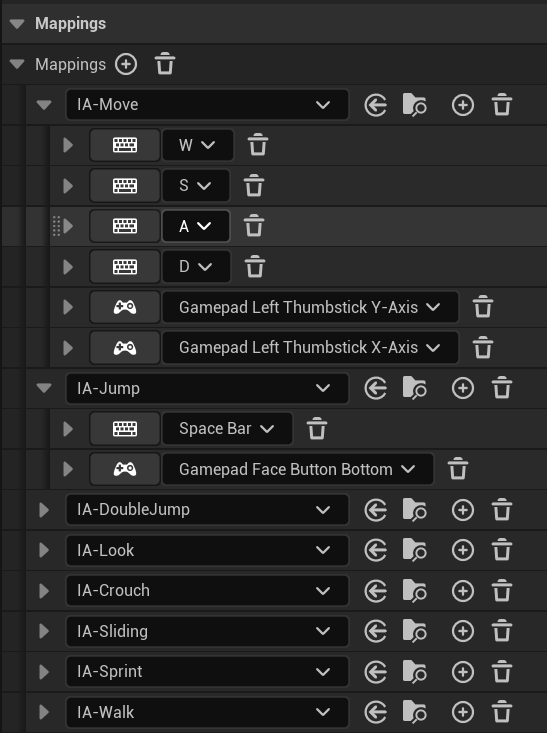Click gamepad key selector for Thumbstick X-Axis
Viewport: 547px width, 733px height.
[x=125, y=348]
